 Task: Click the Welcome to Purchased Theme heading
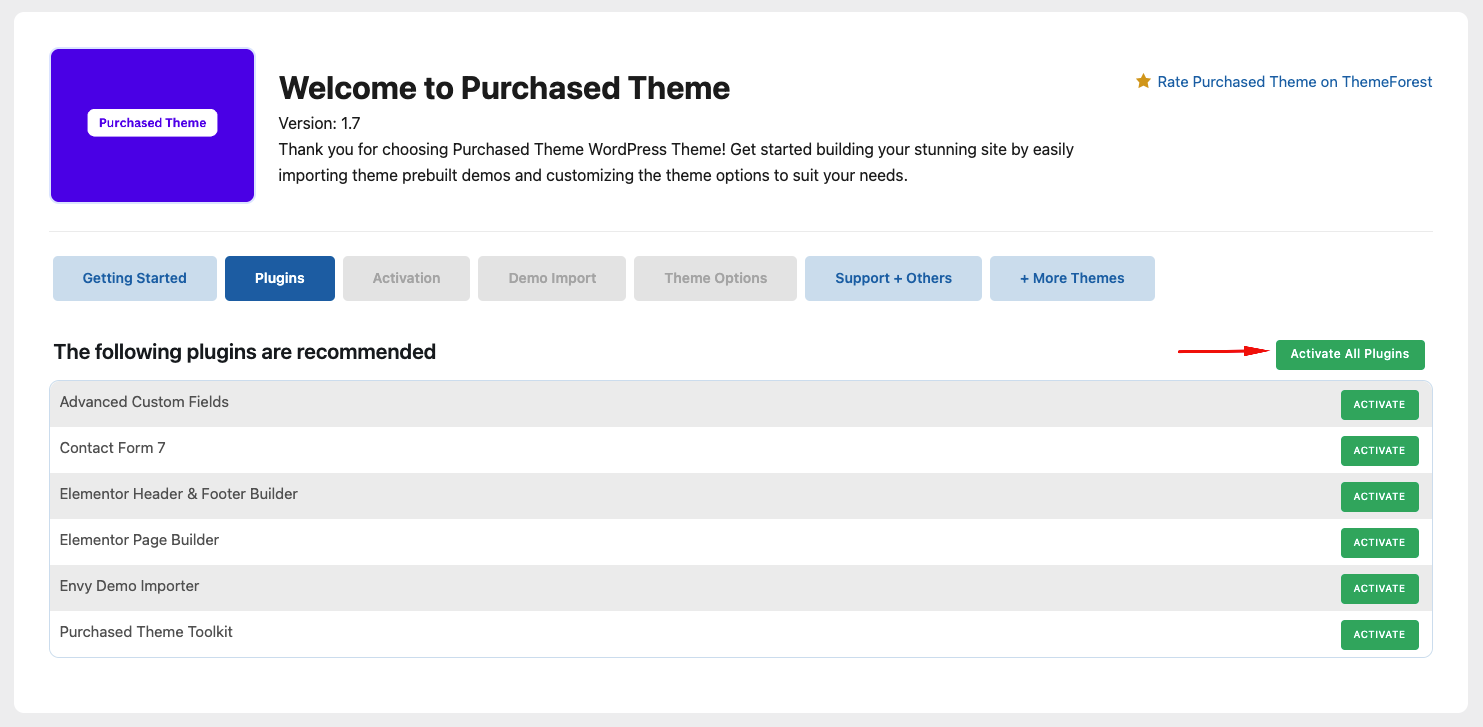point(504,88)
